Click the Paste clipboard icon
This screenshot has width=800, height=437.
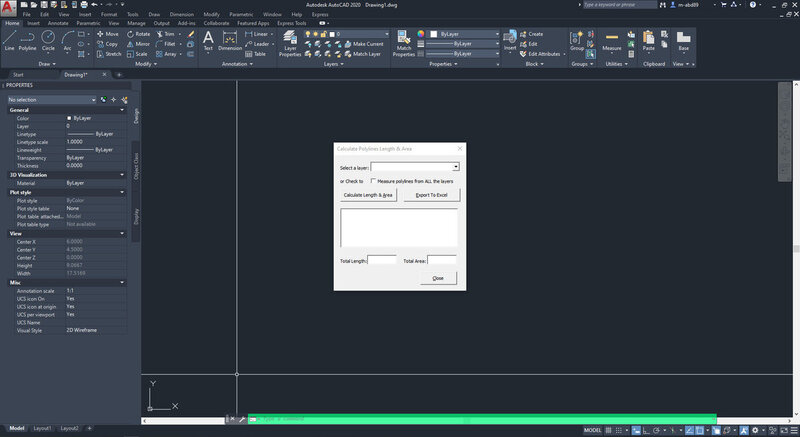(648, 41)
